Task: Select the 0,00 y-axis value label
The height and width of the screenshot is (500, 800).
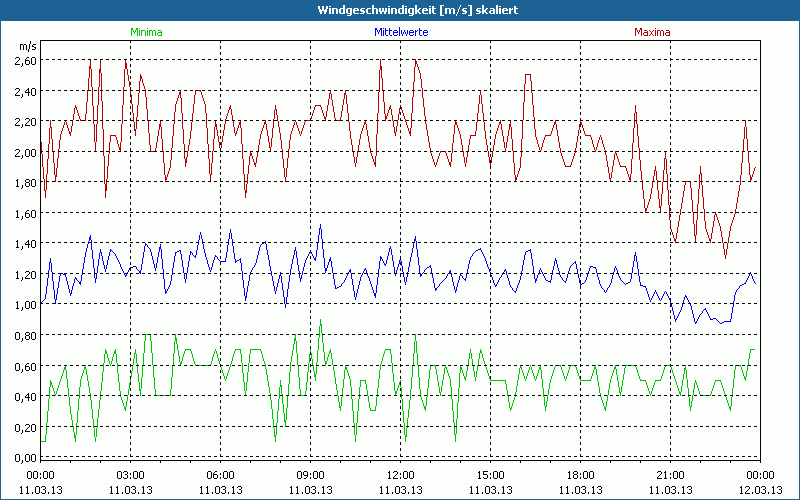Action: click(x=26, y=457)
